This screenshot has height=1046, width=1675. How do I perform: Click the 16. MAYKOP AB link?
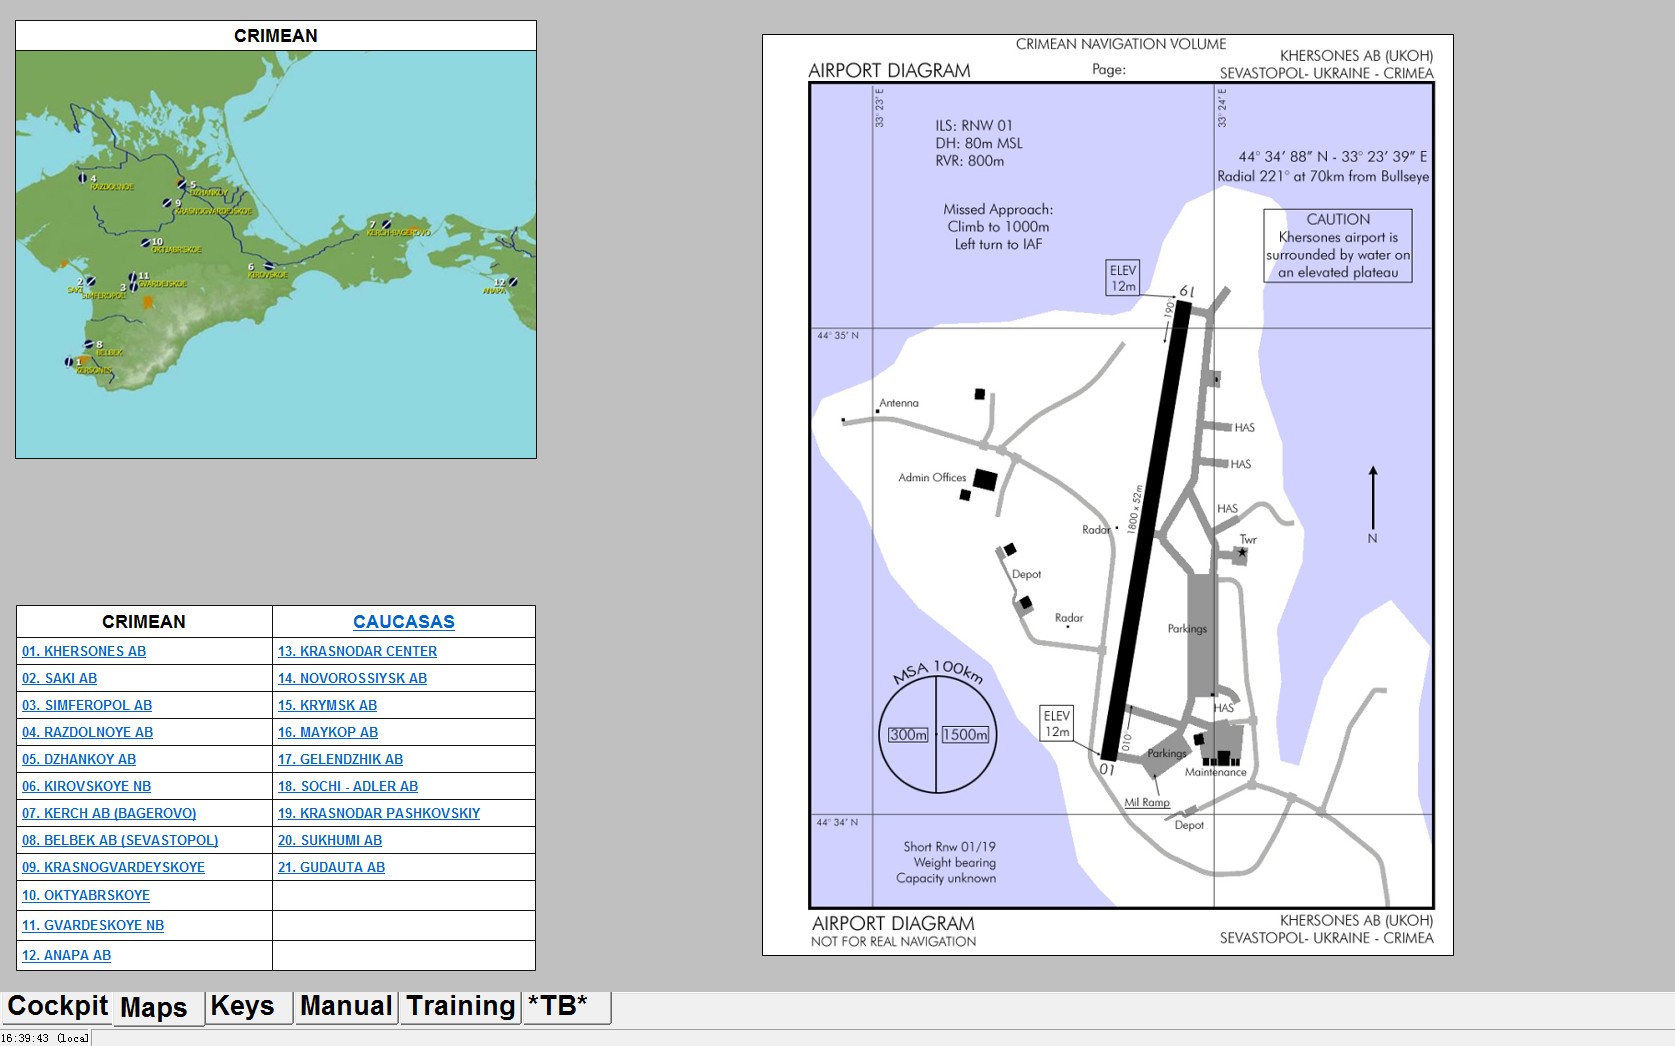[328, 732]
